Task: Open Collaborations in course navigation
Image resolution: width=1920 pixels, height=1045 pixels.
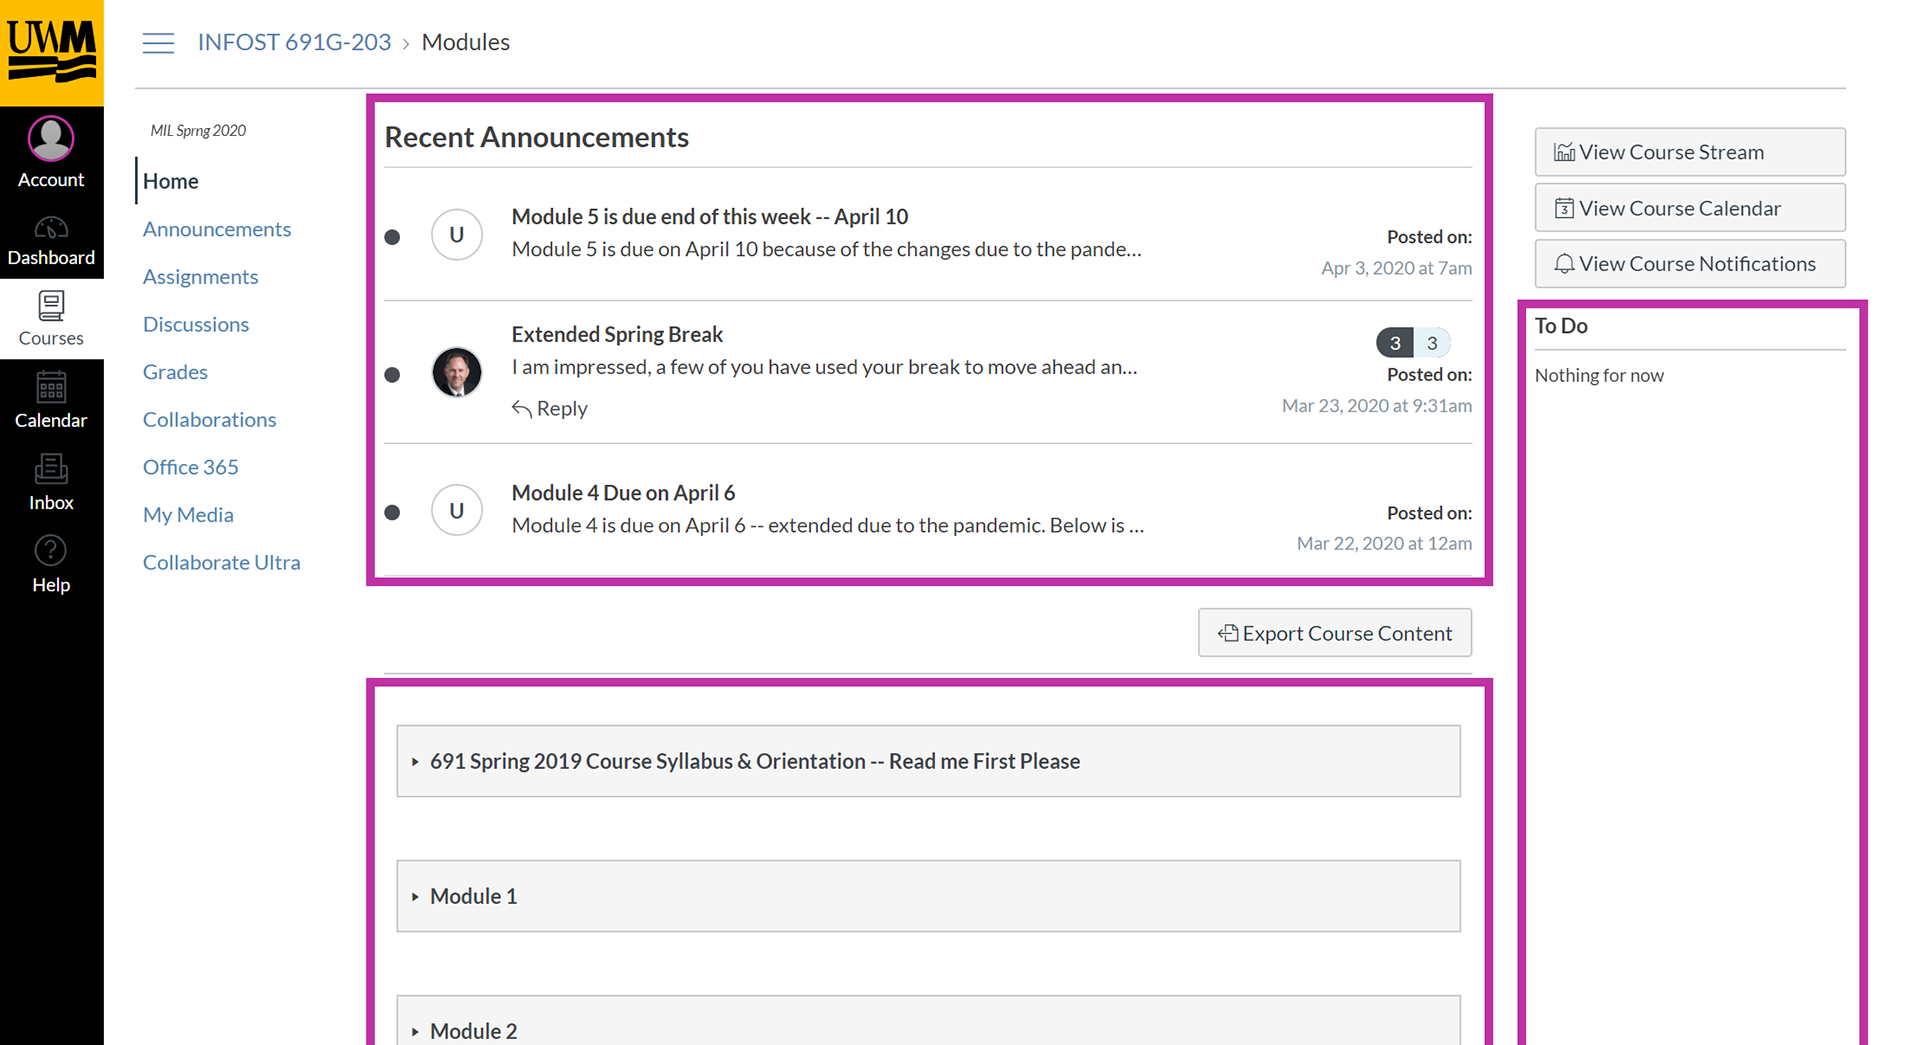Action: 210,419
